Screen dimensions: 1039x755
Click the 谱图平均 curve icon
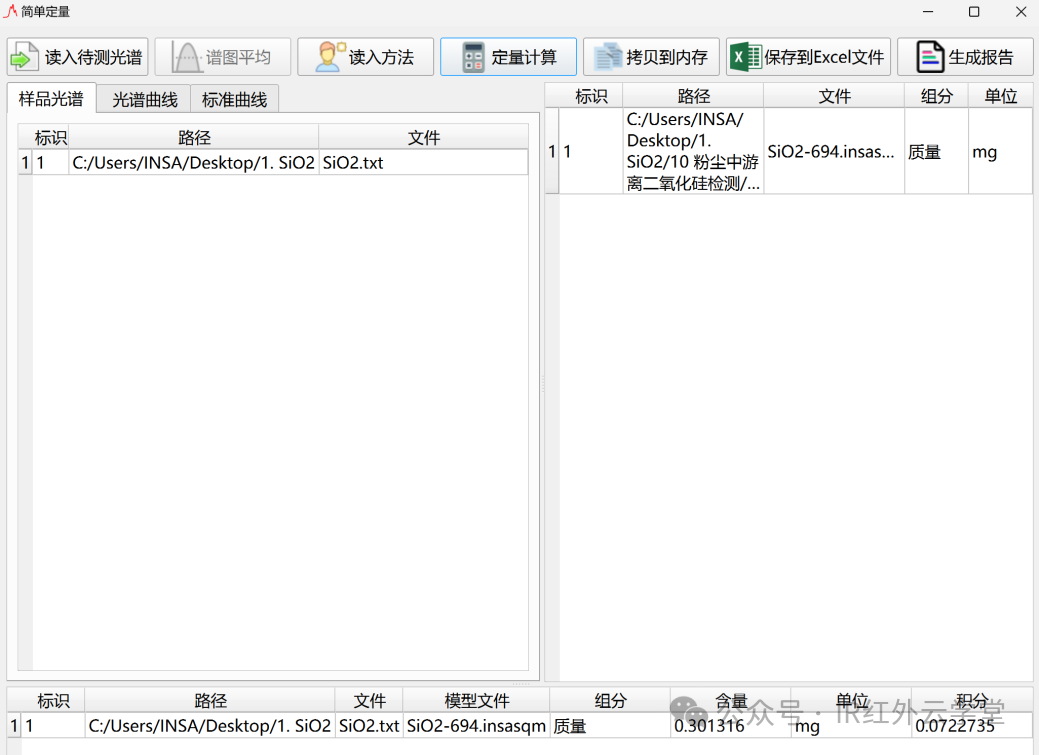[x=187, y=57]
